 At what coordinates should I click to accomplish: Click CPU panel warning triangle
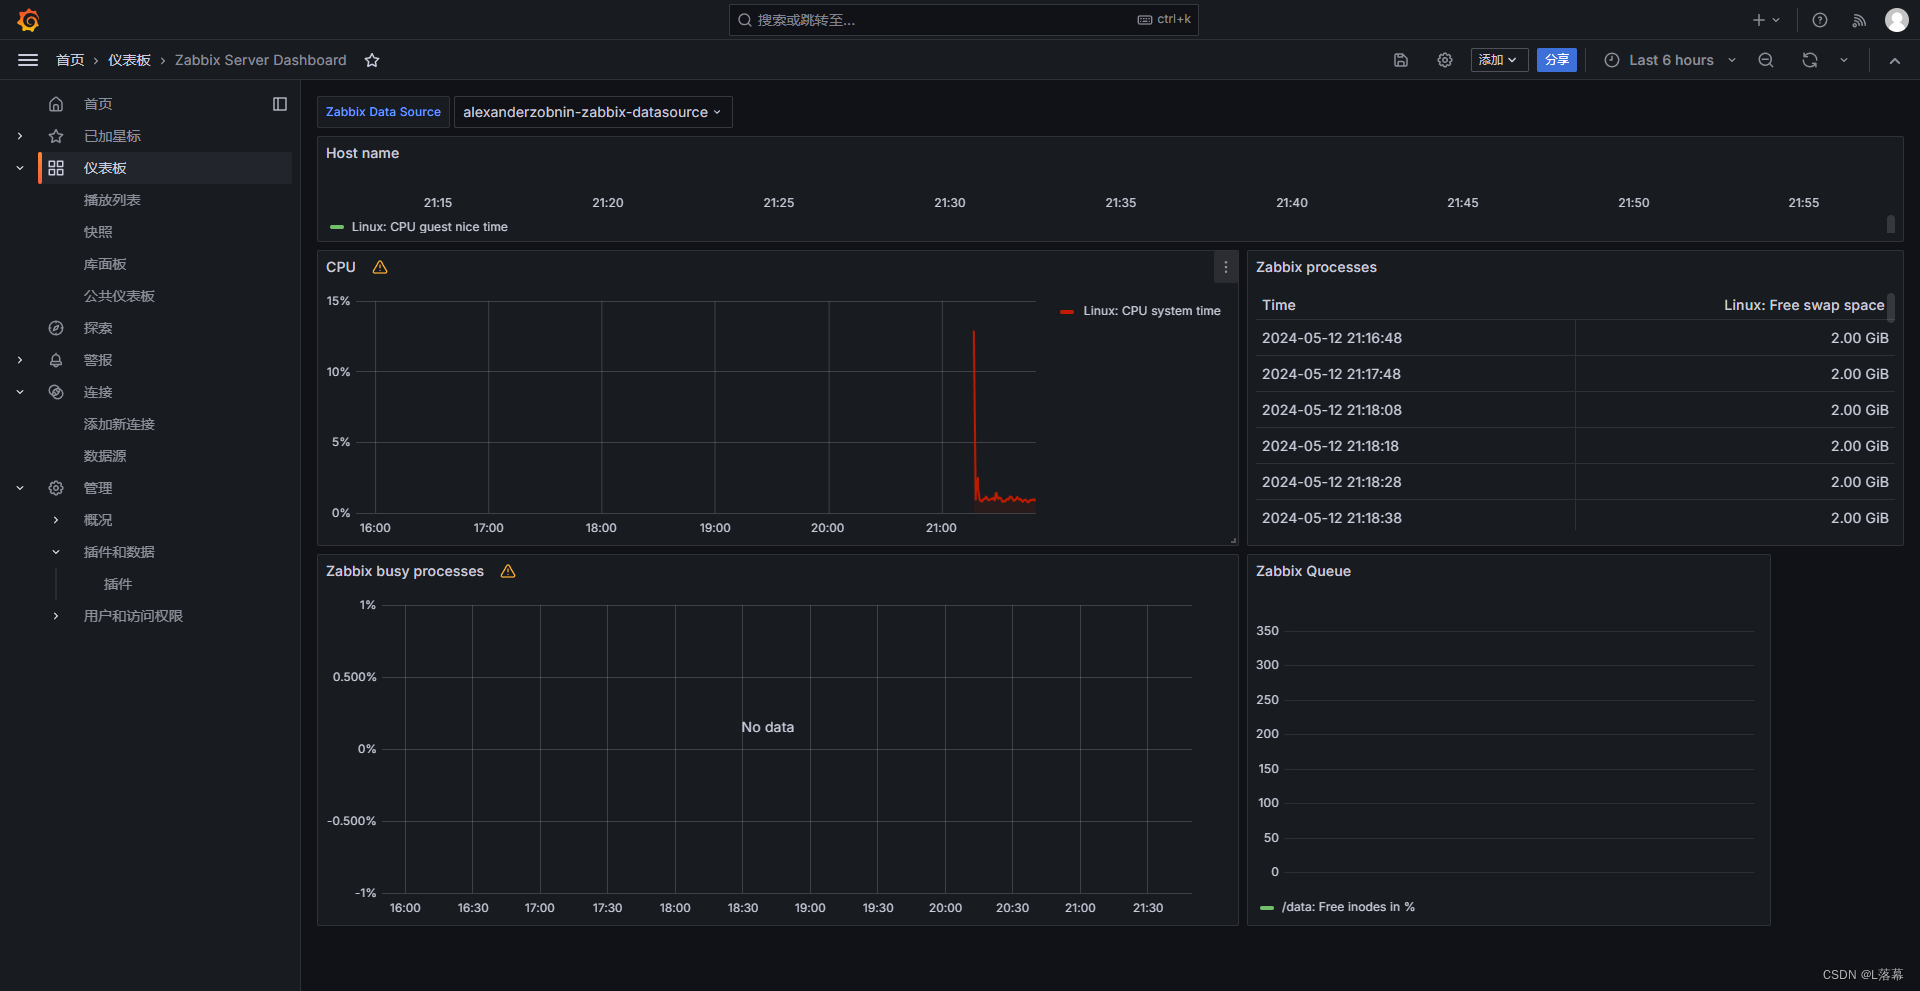pos(380,267)
